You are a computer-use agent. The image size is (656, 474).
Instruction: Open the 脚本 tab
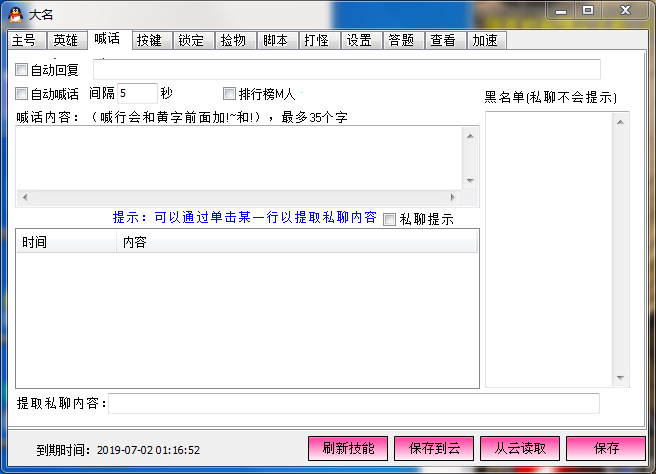point(277,41)
